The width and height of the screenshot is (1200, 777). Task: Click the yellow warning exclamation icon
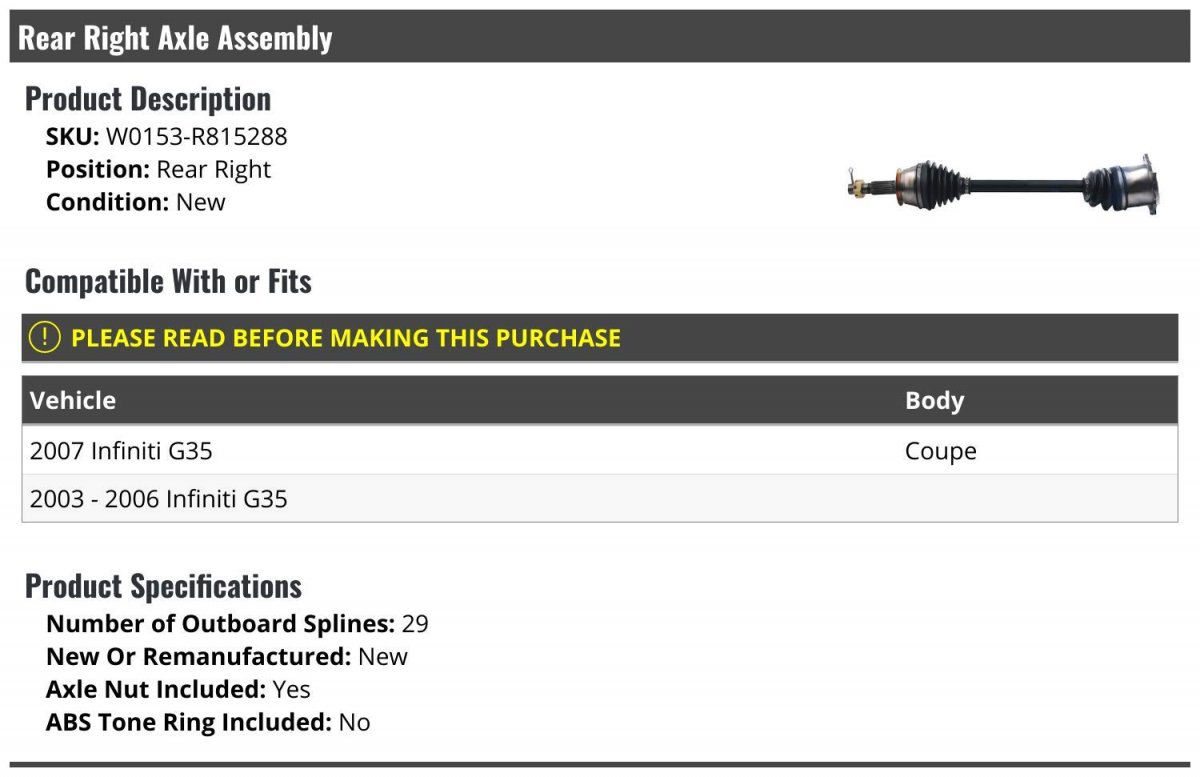pos(45,338)
